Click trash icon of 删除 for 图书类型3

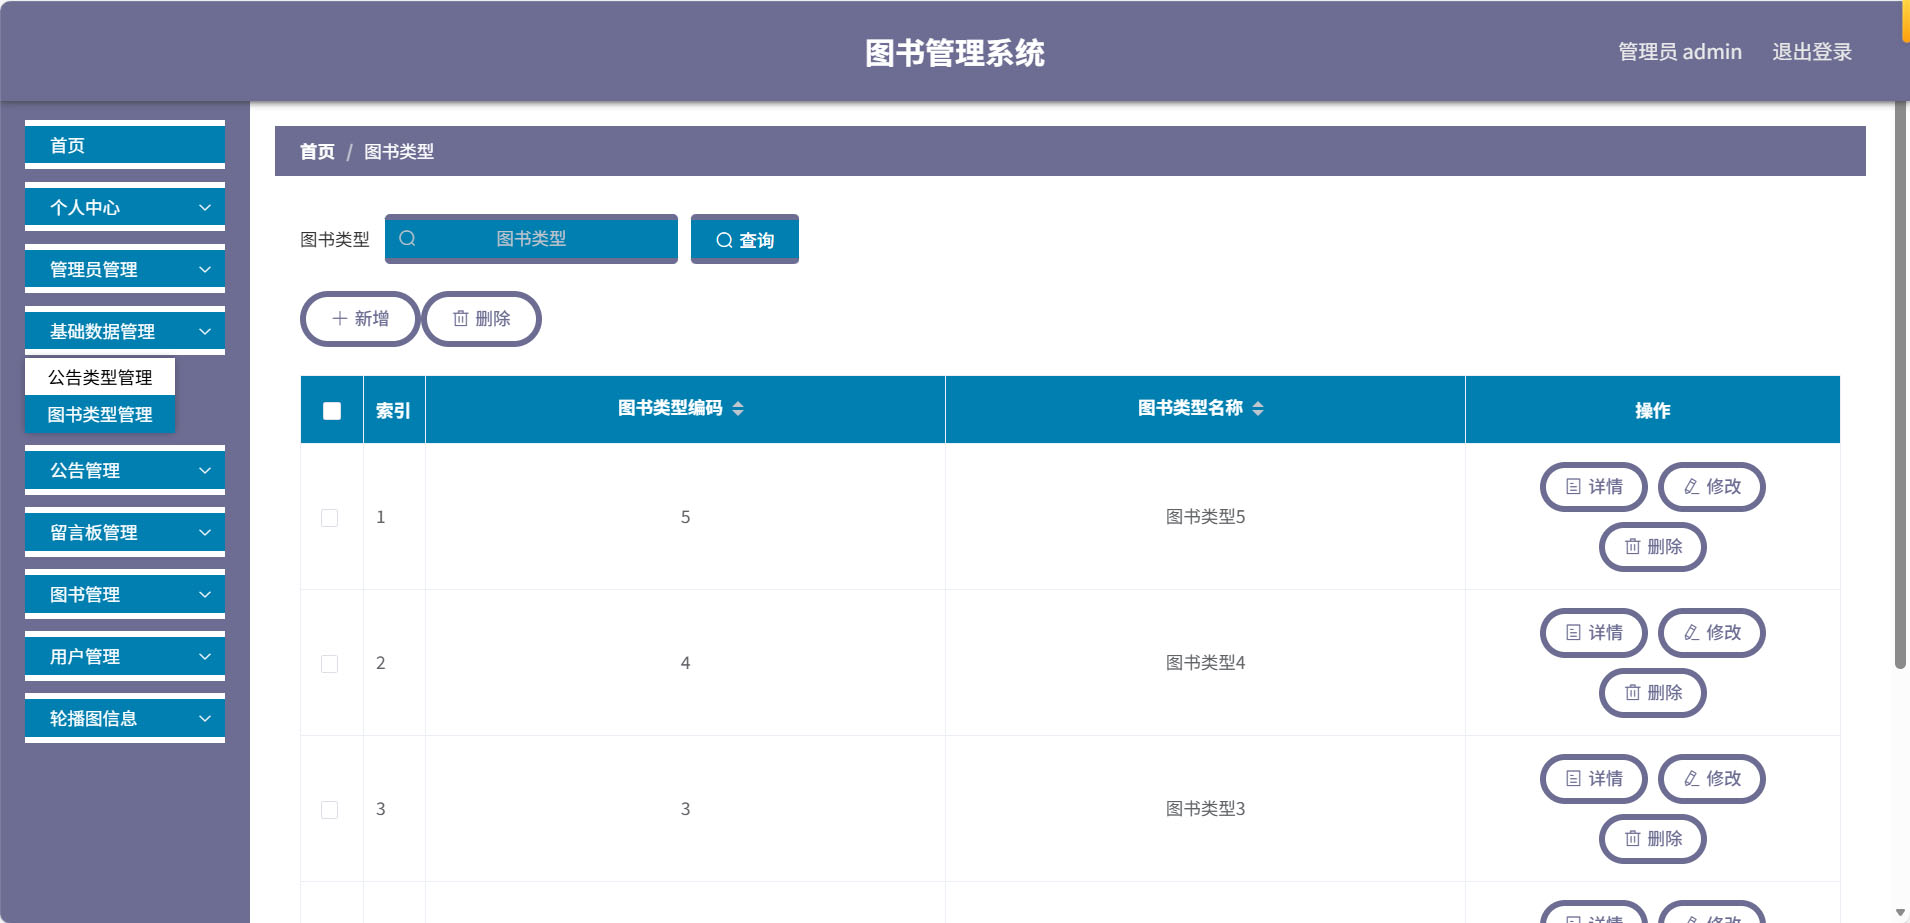click(x=1632, y=839)
